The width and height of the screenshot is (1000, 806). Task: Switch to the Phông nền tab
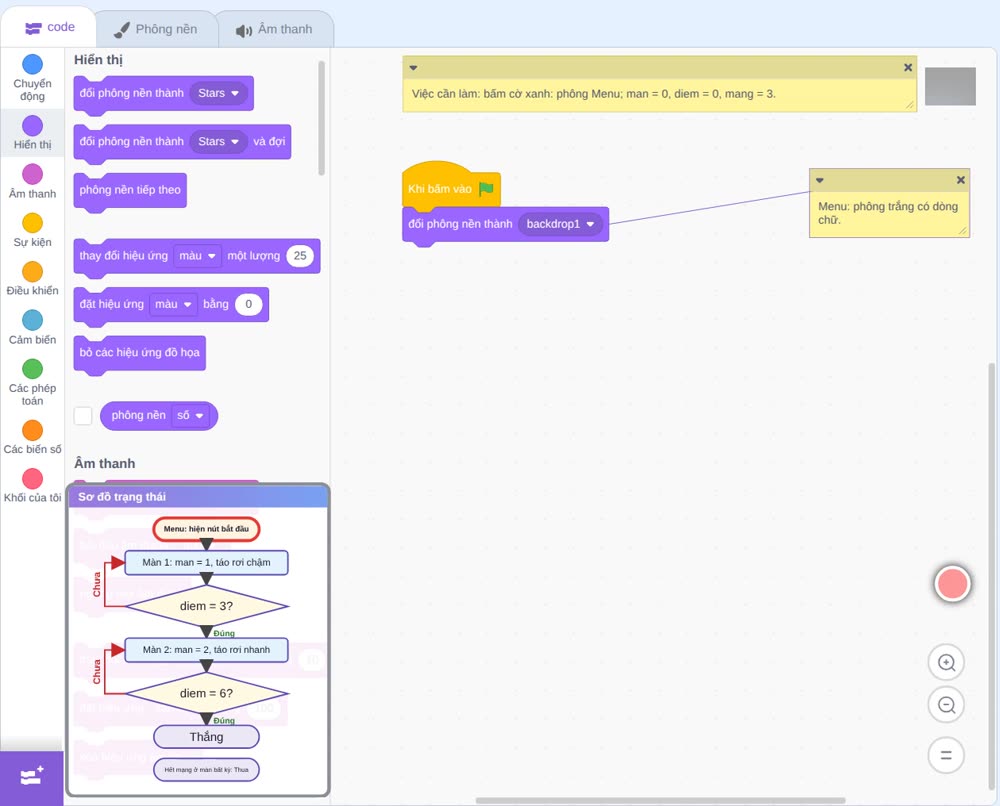click(x=156, y=29)
